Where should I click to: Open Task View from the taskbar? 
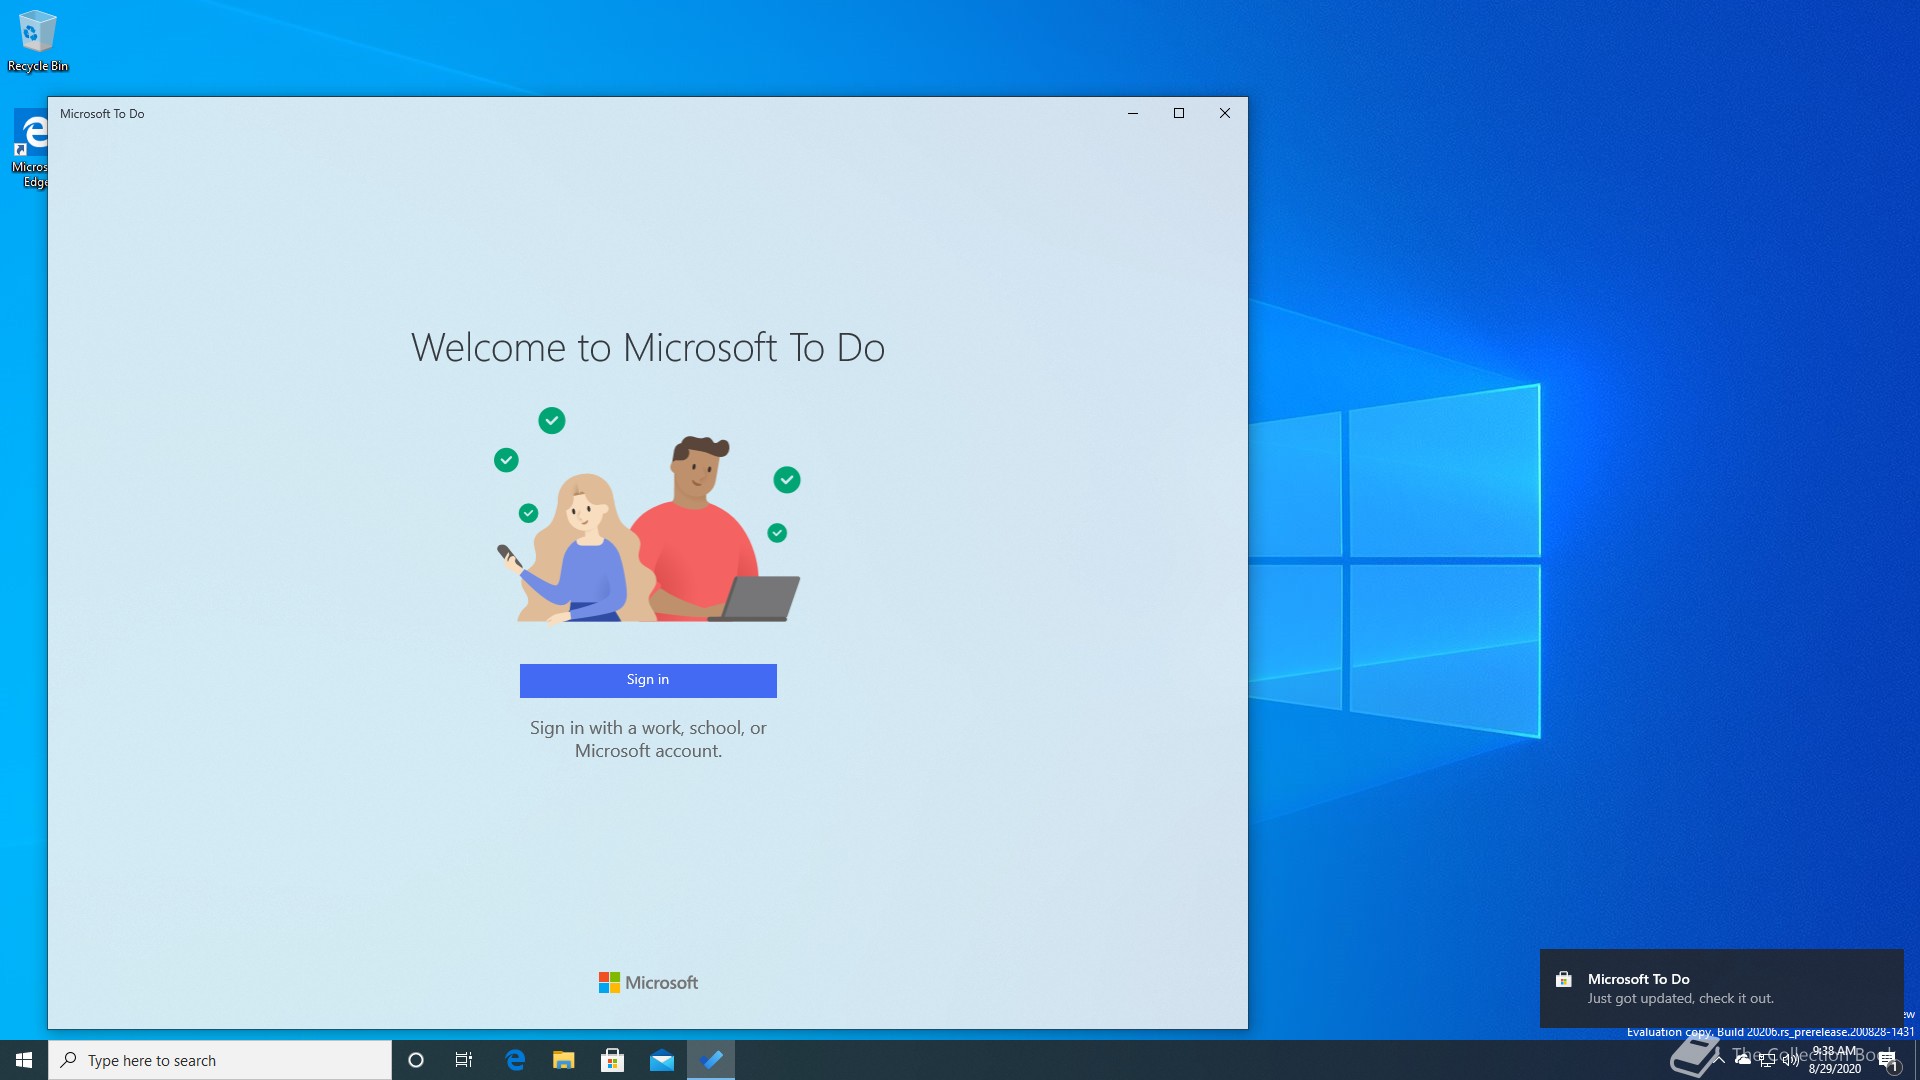point(464,1060)
